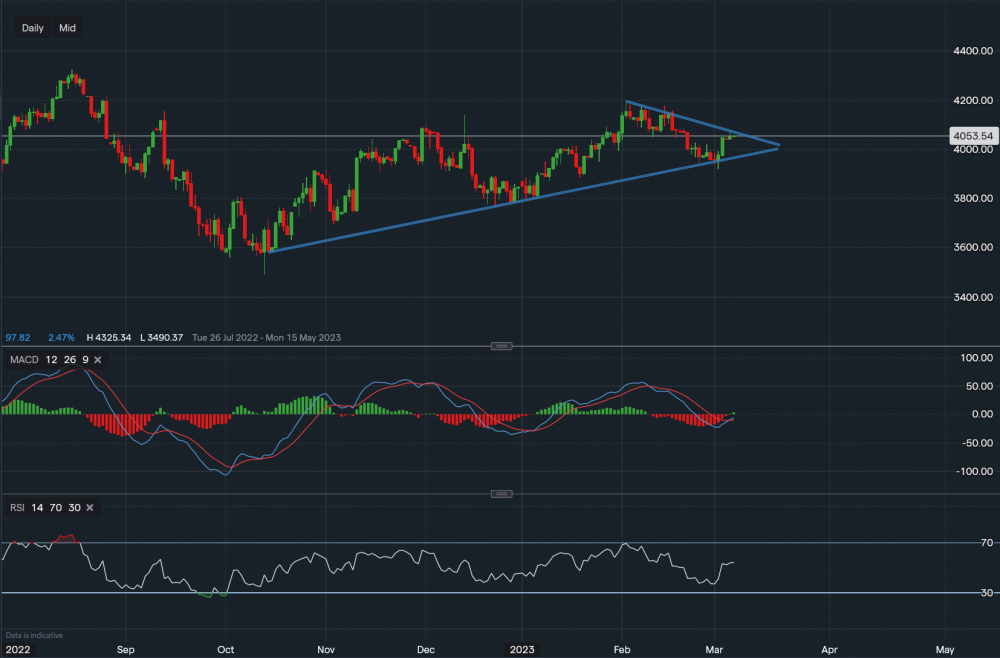This screenshot has width=1000, height=658.
Task: Click the RSI period value 14
Action: tap(37, 508)
